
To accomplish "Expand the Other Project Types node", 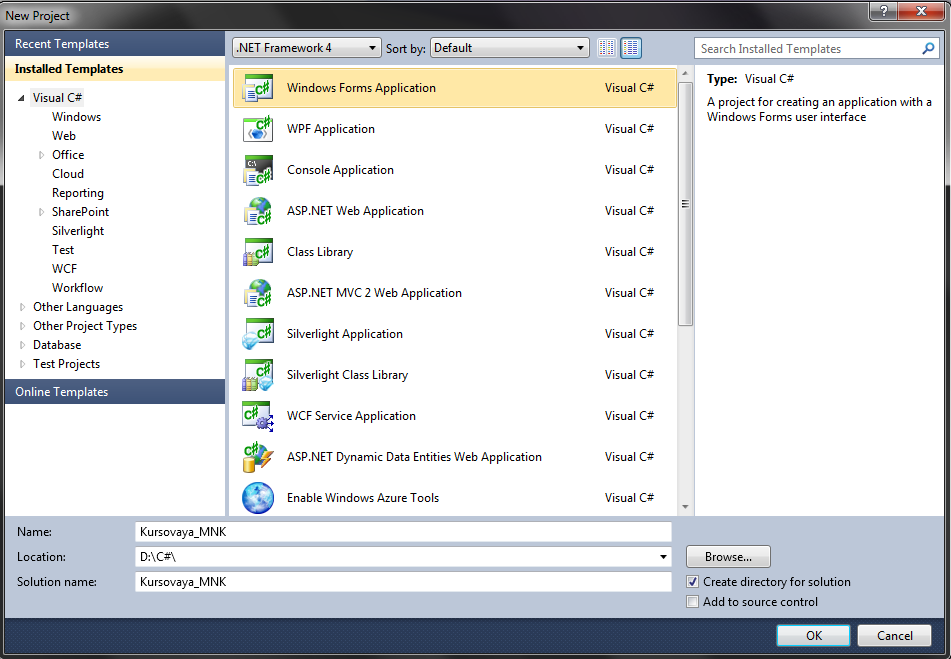I will 22,326.
